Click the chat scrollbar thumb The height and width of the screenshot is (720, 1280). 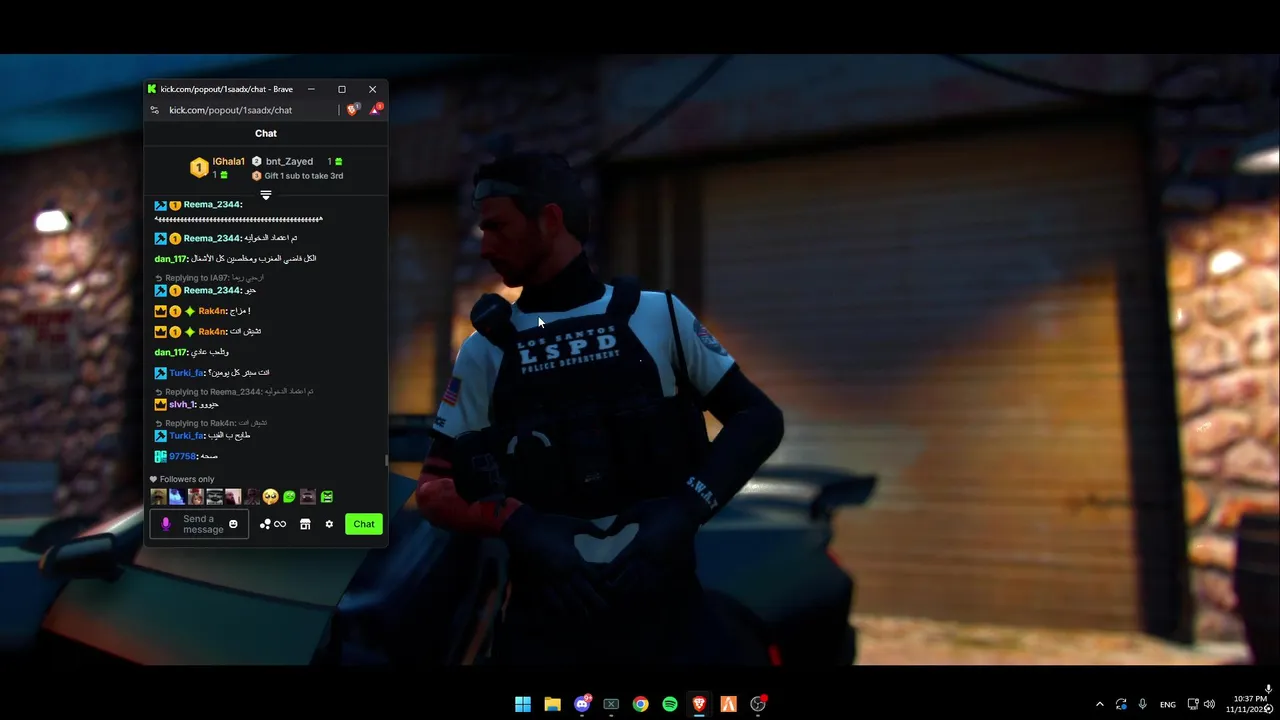coord(386,461)
